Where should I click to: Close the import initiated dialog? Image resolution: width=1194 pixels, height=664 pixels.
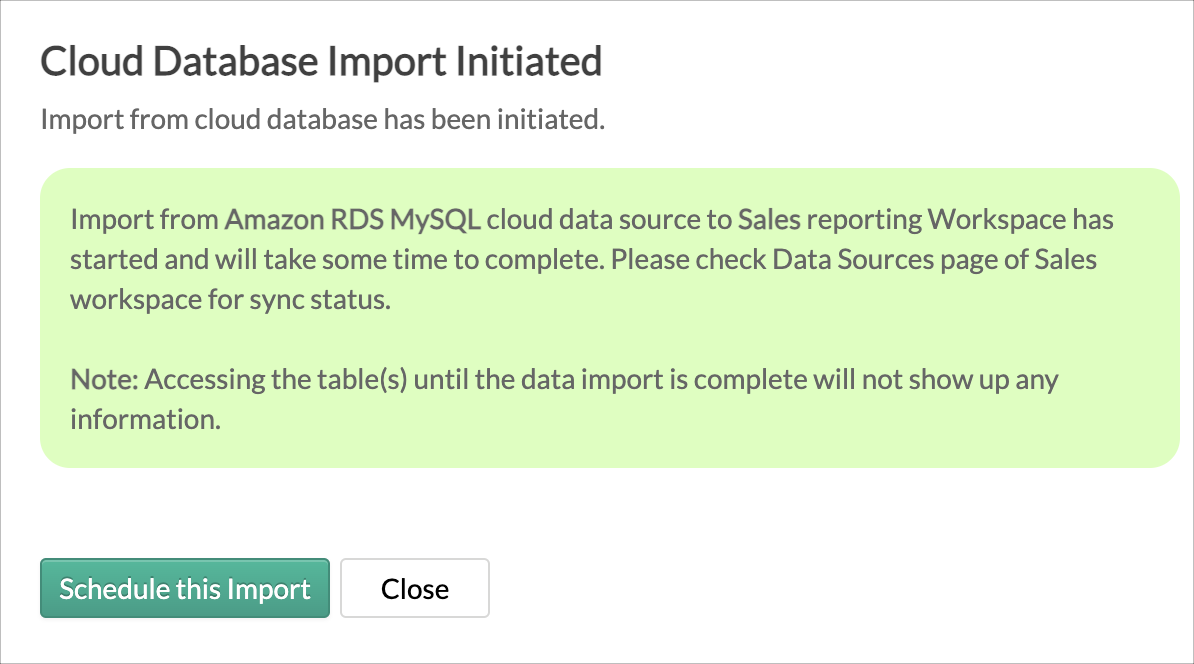click(415, 589)
